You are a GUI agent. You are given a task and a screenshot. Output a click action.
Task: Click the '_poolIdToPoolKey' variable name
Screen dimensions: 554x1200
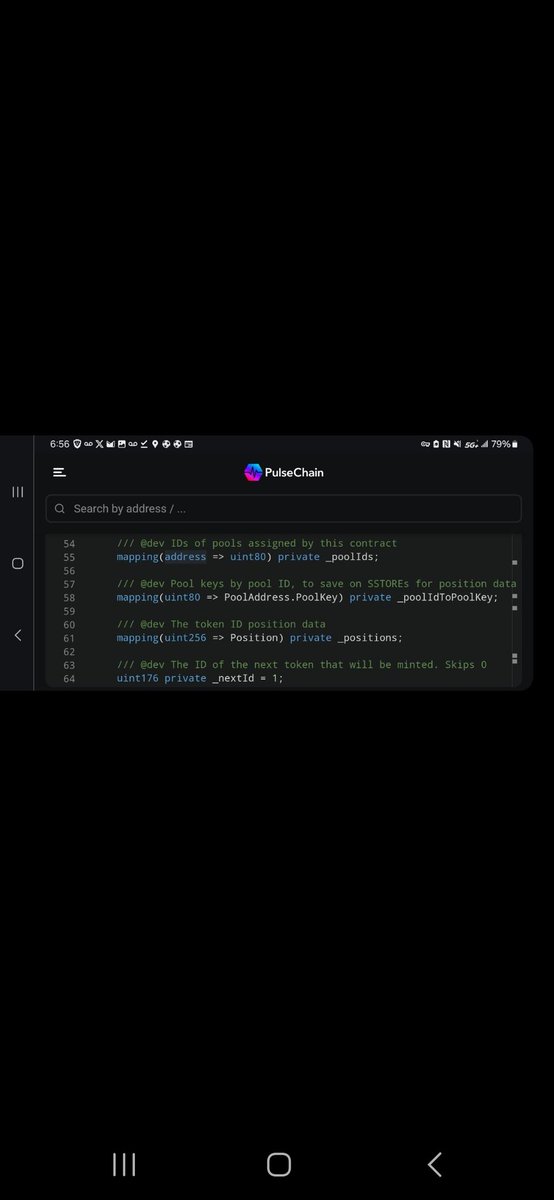[447, 597]
